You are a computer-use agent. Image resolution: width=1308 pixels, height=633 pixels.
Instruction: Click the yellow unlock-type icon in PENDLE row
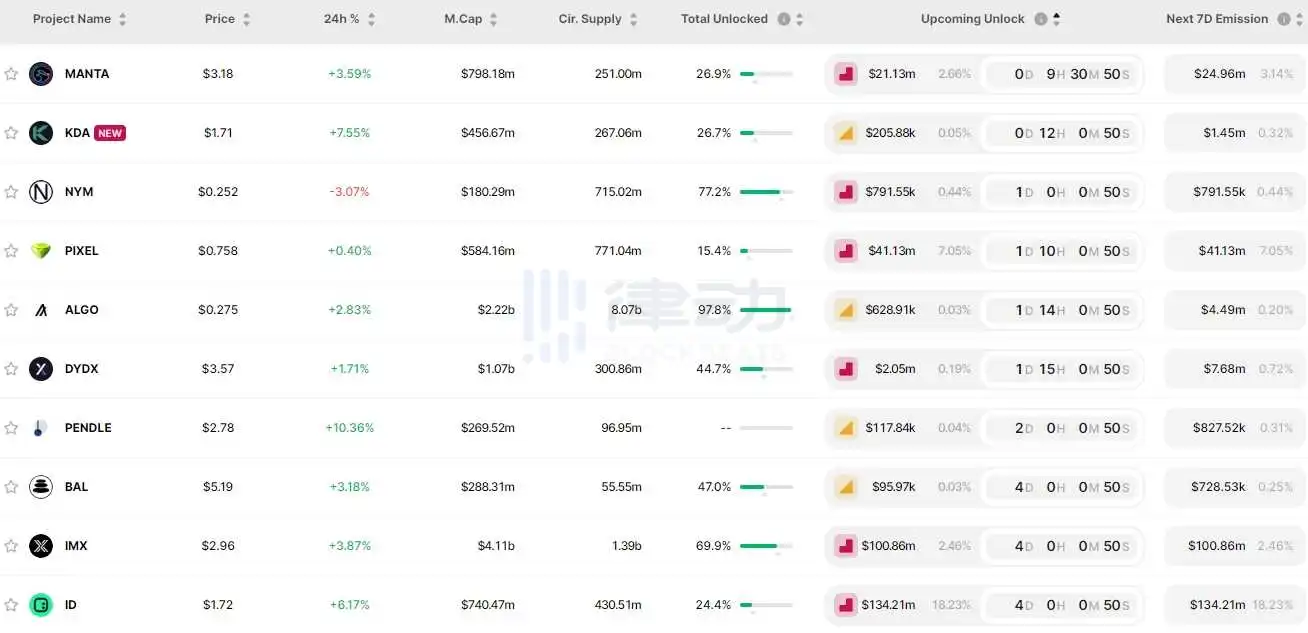(846, 428)
